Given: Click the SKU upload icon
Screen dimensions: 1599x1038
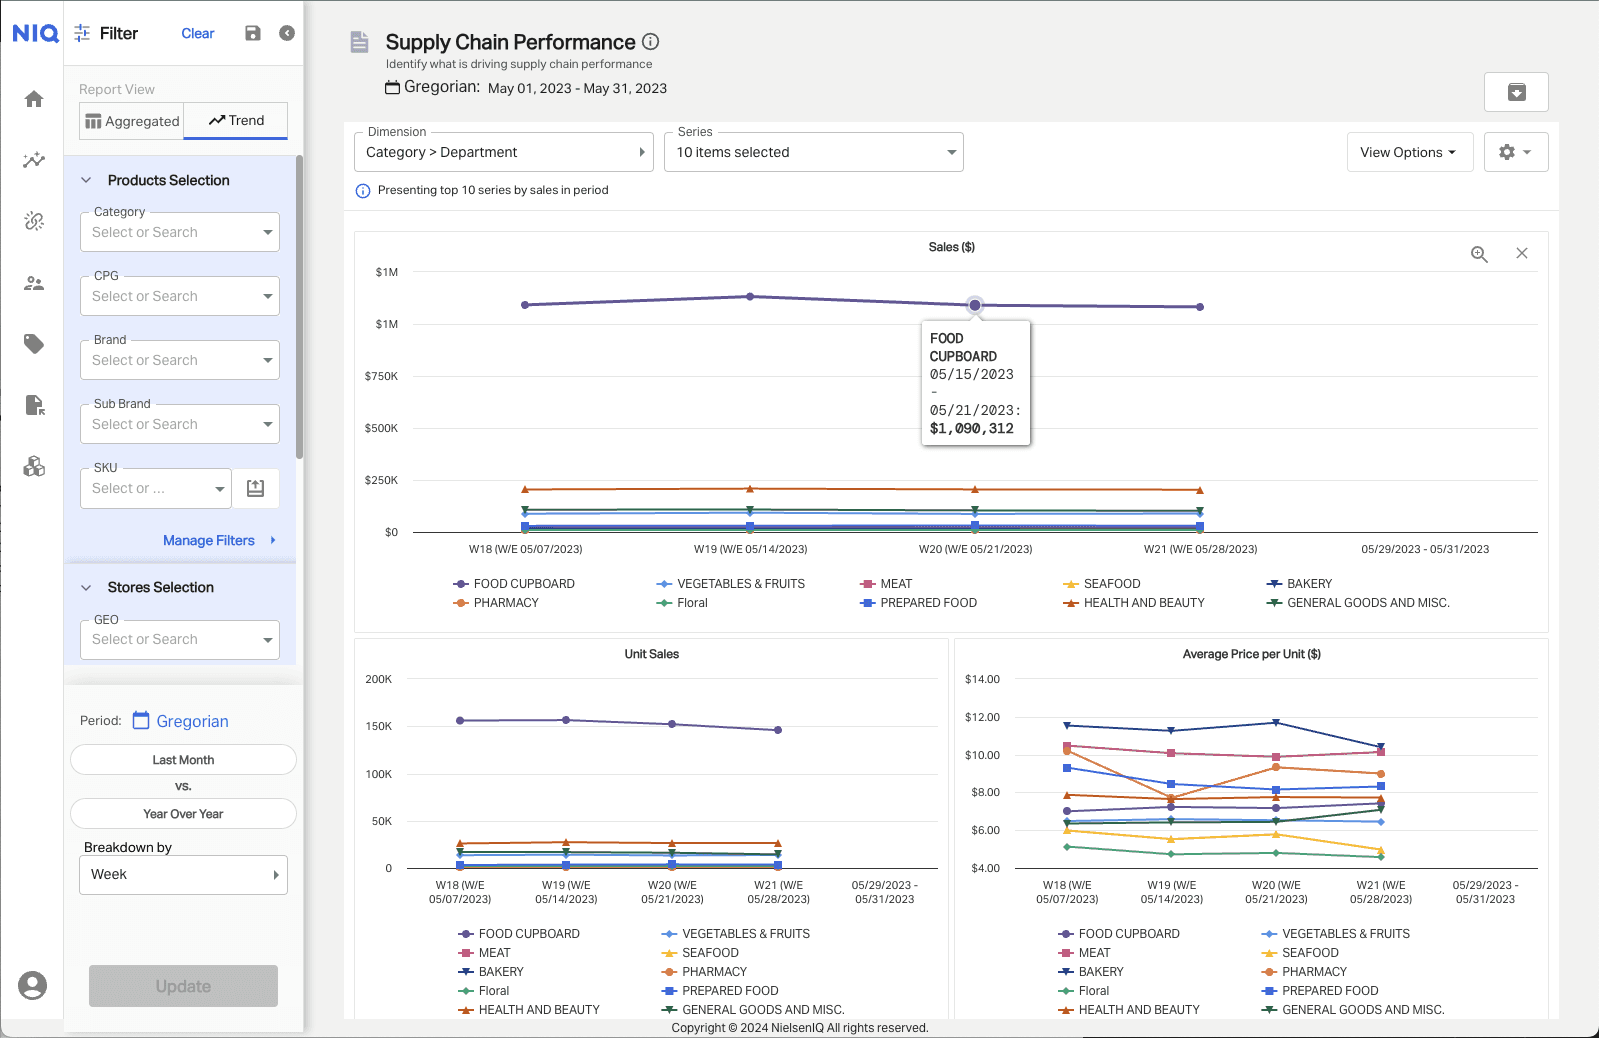Looking at the screenshot, I should point(256,488).
